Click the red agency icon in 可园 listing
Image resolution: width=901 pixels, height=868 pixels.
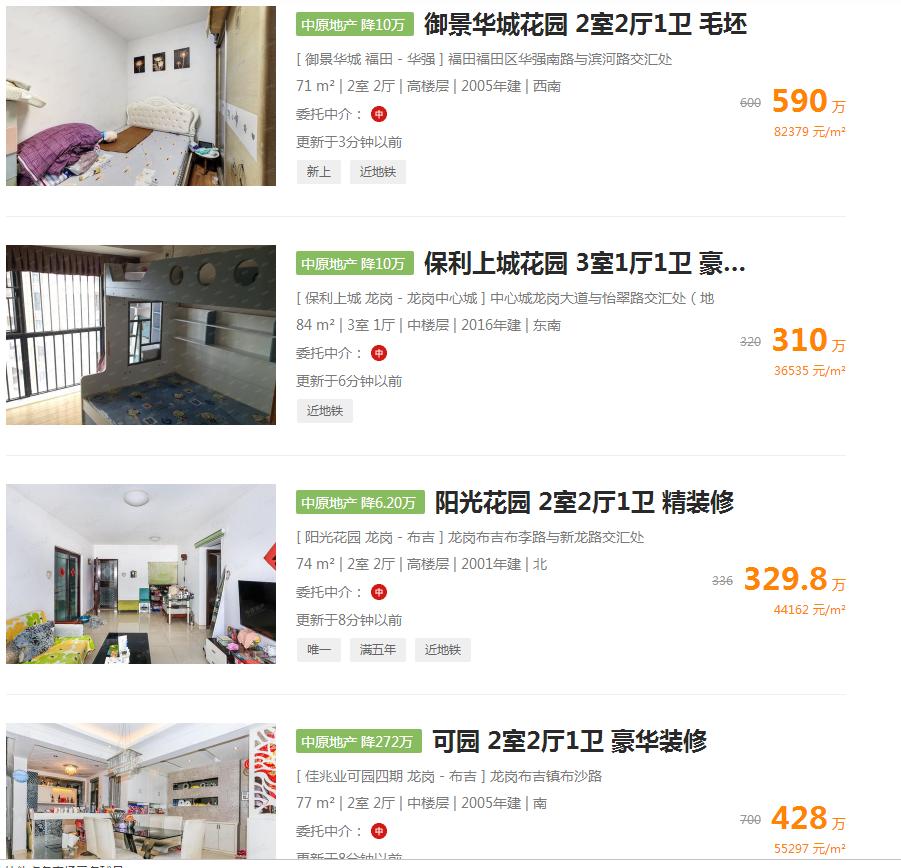click(379, 831)
